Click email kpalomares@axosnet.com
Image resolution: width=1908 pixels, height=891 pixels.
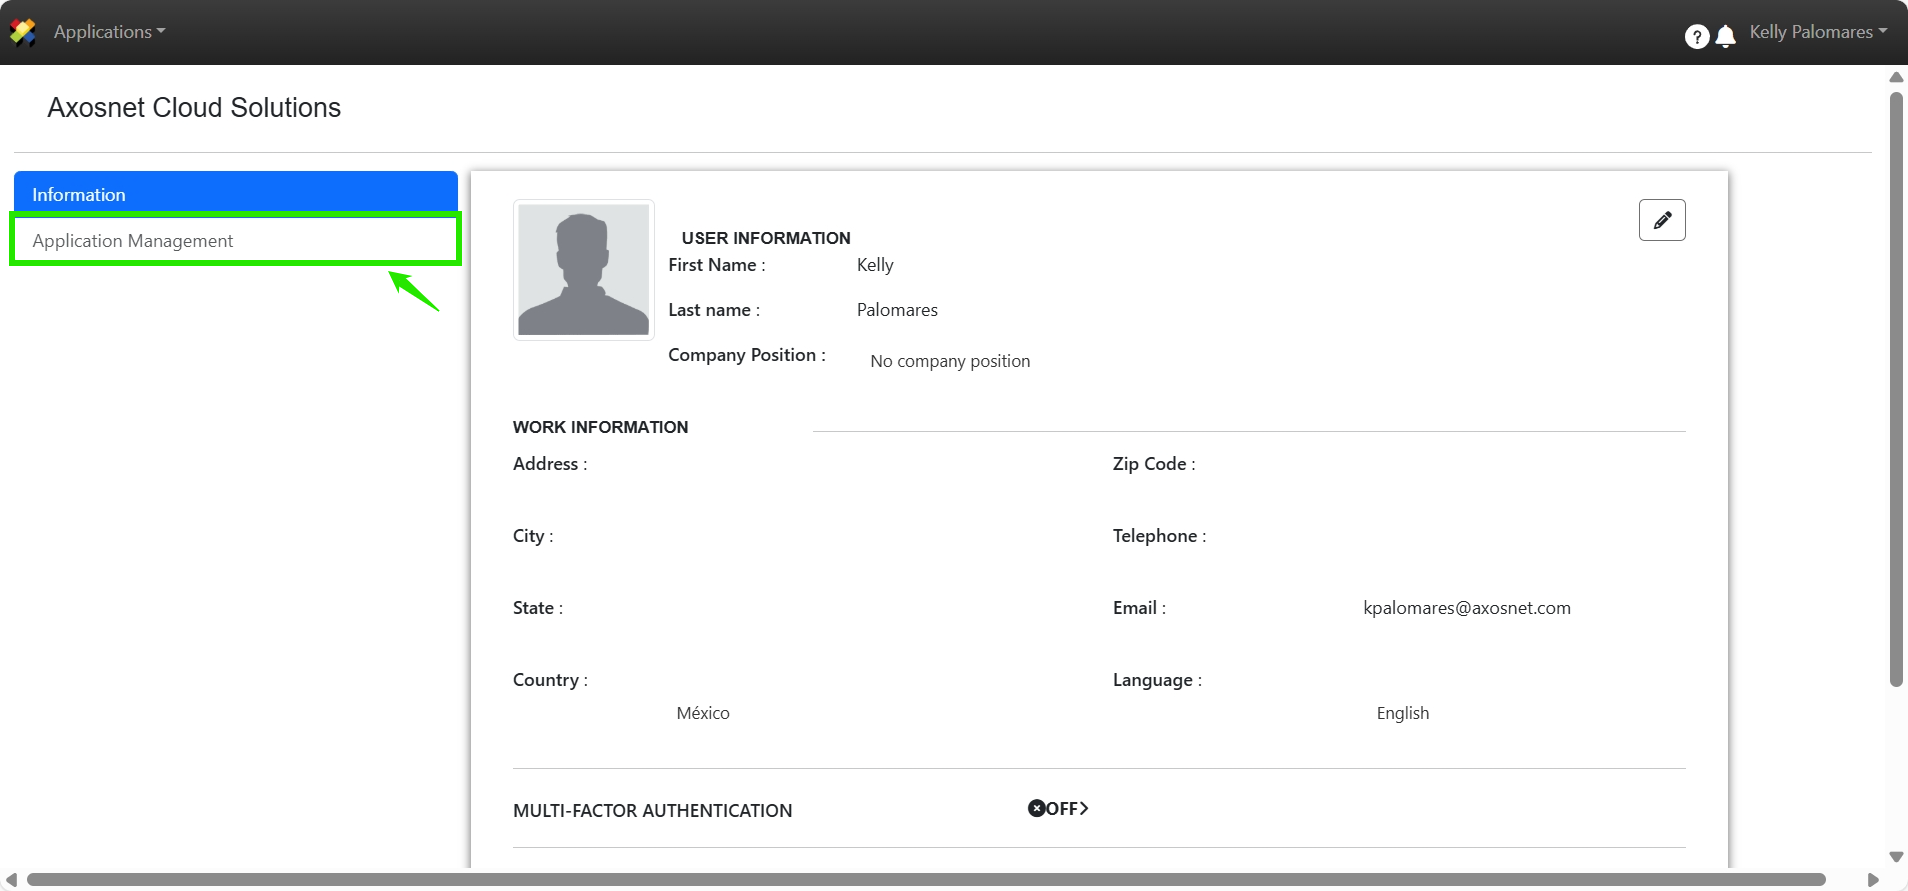click(1467, 608)
